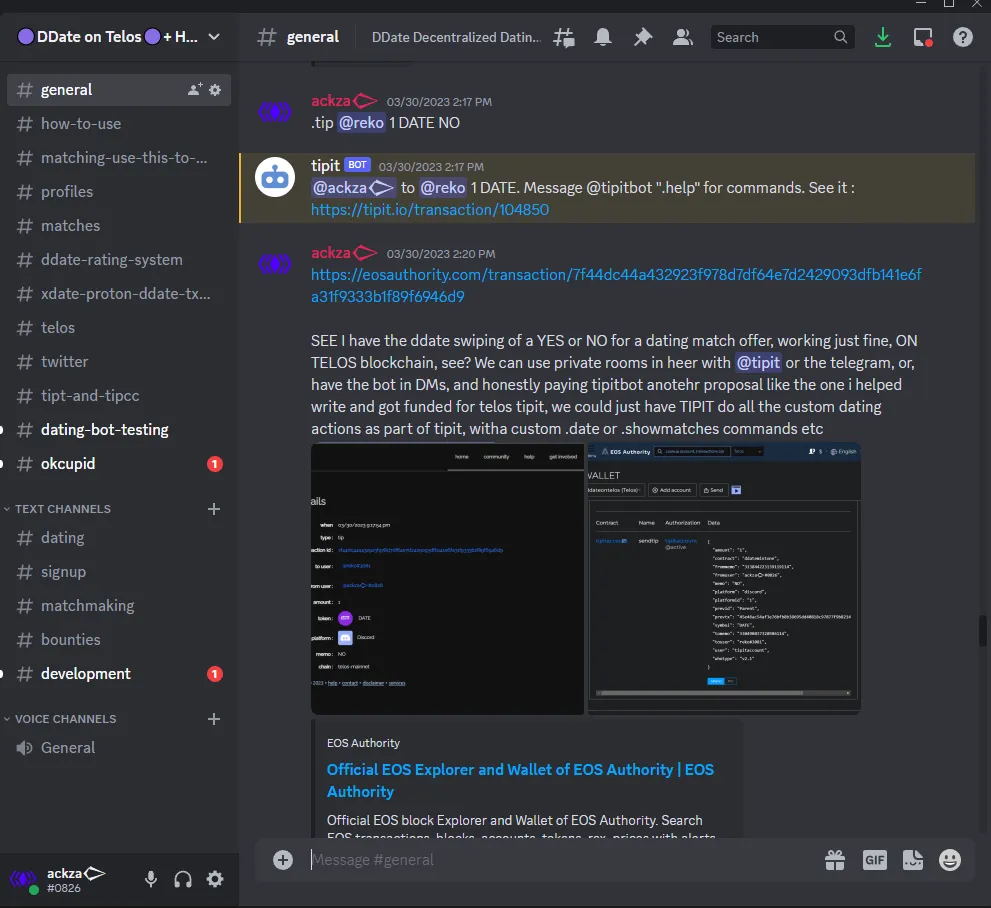Collapse the VOICE CHANNELS category
The image size is (991, 908).
[x=60, y=719]
